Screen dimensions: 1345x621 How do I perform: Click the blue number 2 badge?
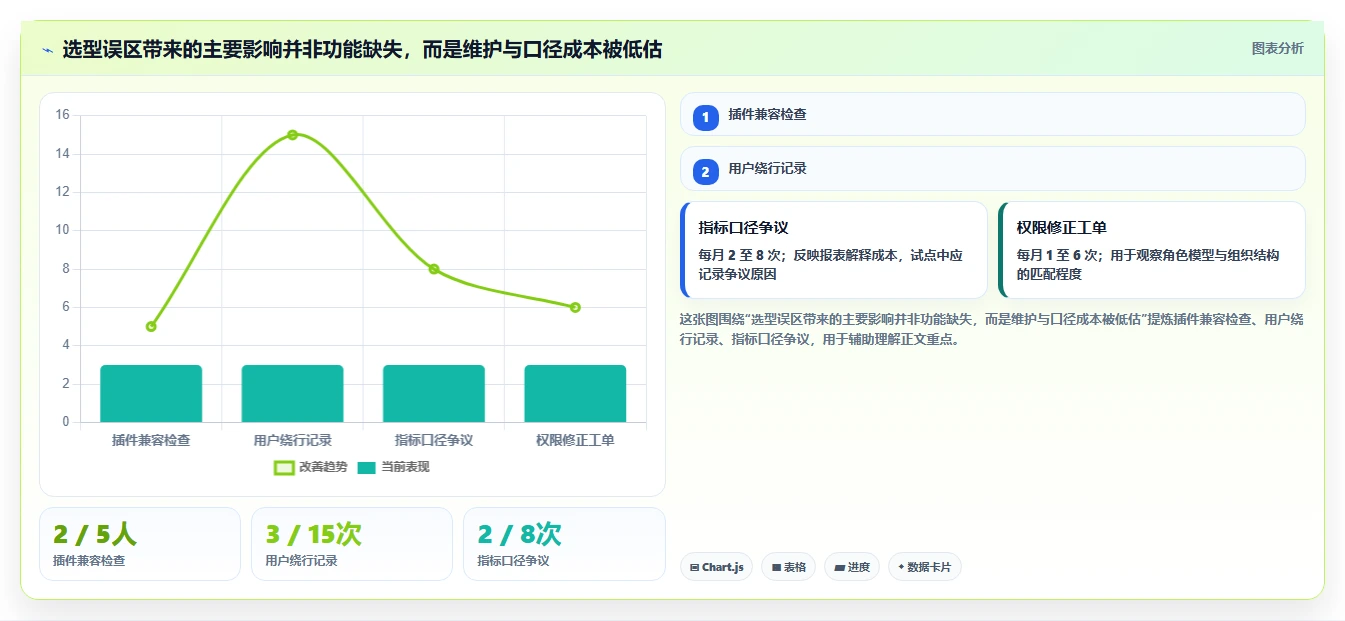[x=706, y=172]
